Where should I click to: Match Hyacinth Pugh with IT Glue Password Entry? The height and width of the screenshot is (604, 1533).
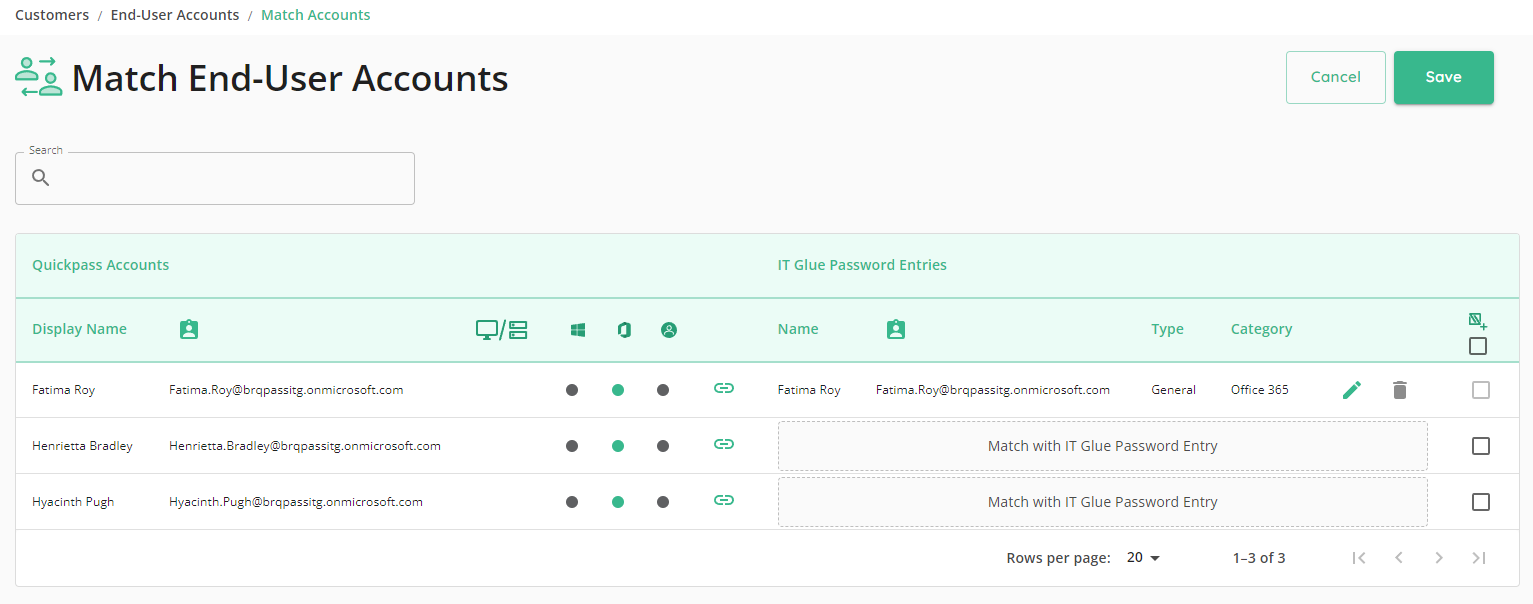coord(1103,502)
